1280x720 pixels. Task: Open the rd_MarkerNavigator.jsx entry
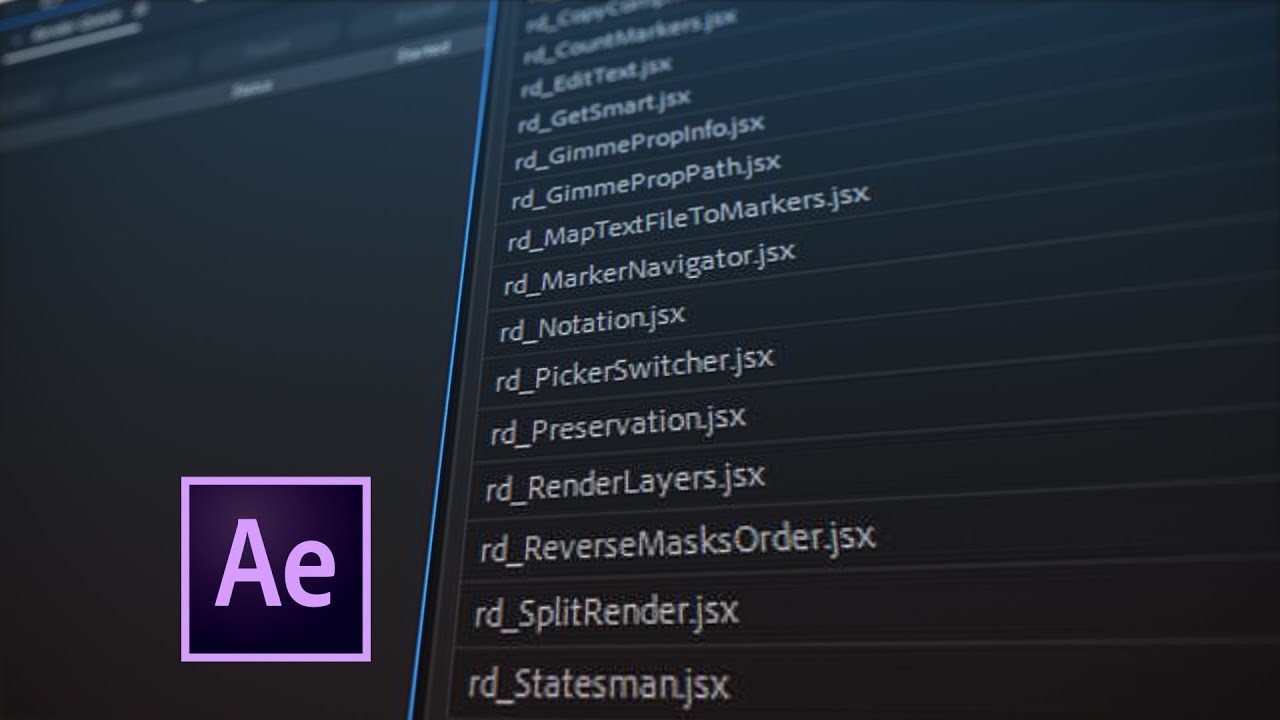[x=649, y=267]
